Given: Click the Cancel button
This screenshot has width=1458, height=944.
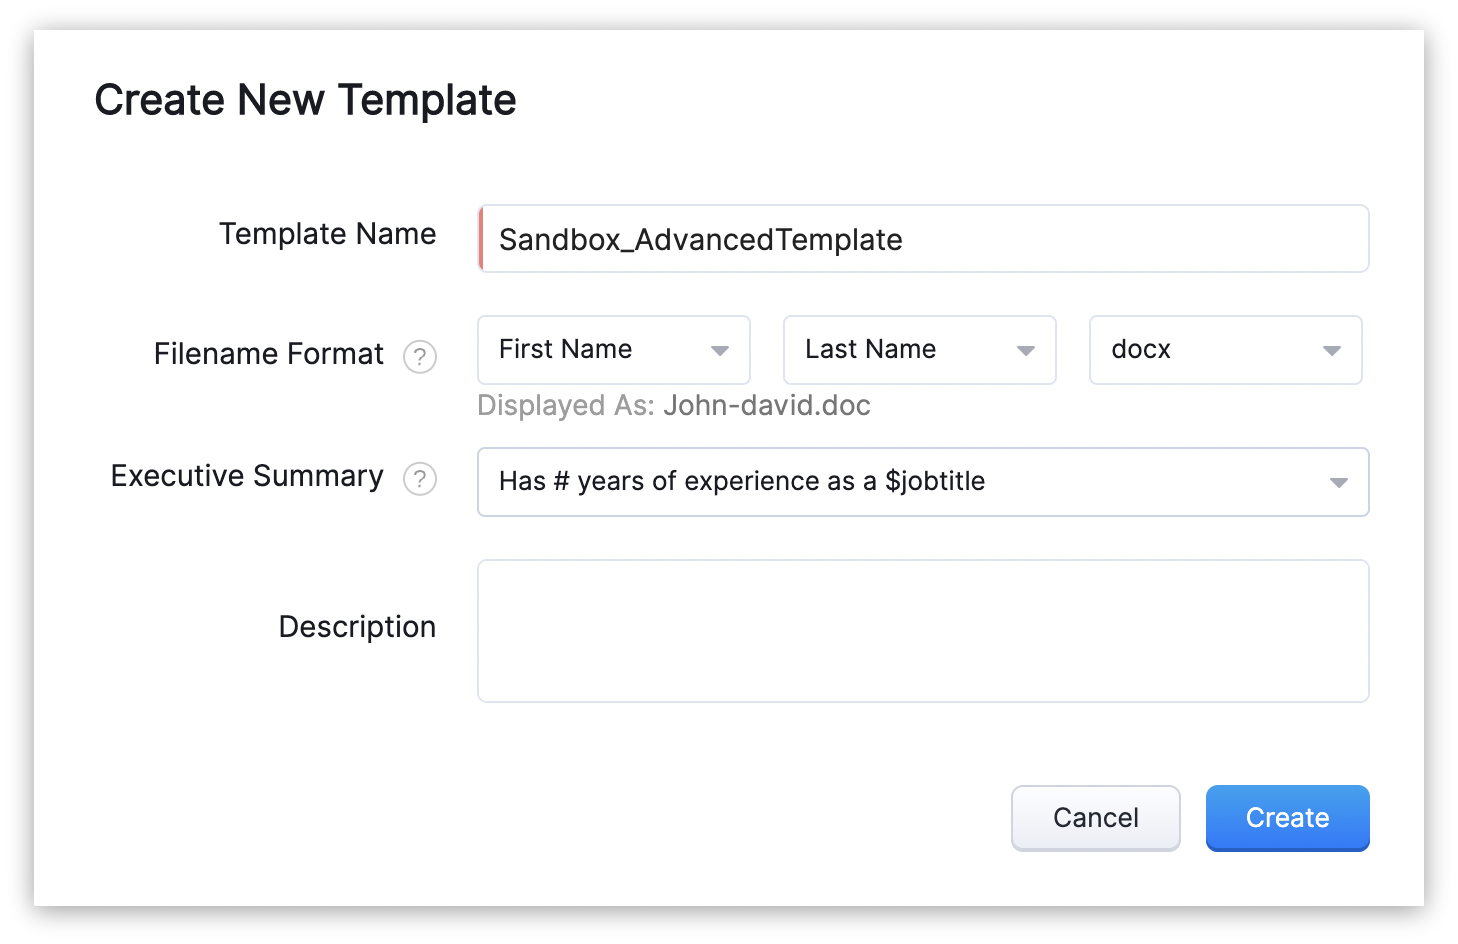Looking at the screenshot, I should click(x=1096, y=818).
